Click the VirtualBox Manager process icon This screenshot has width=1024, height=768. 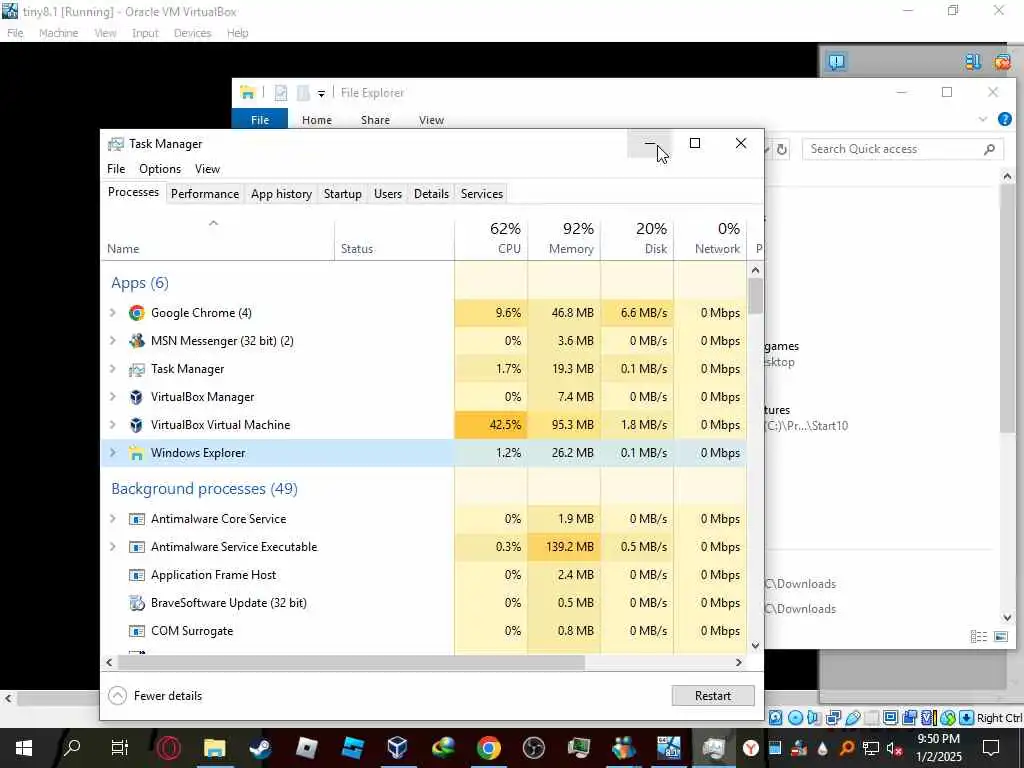[x=136, y=397]
